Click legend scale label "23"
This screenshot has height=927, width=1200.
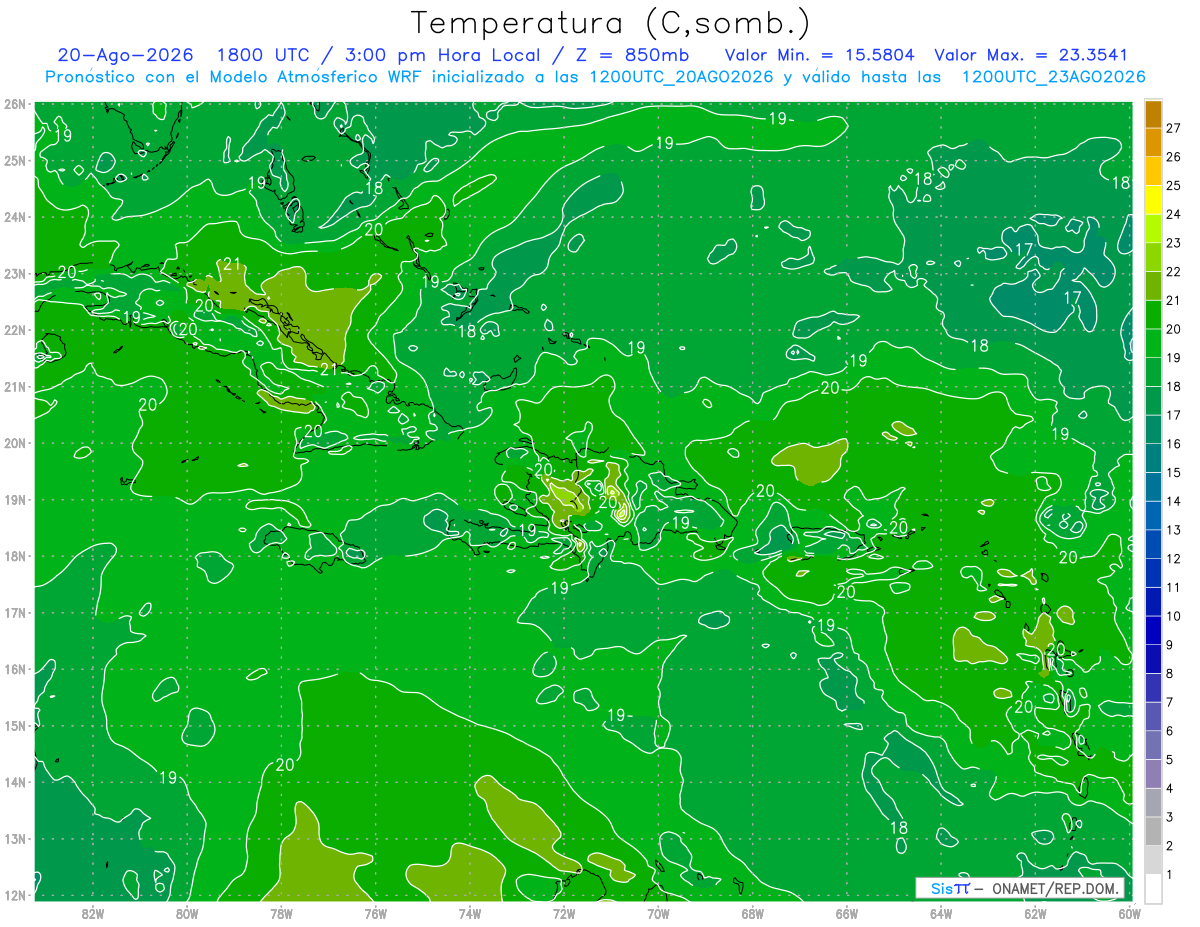[x=1174, y=243]
